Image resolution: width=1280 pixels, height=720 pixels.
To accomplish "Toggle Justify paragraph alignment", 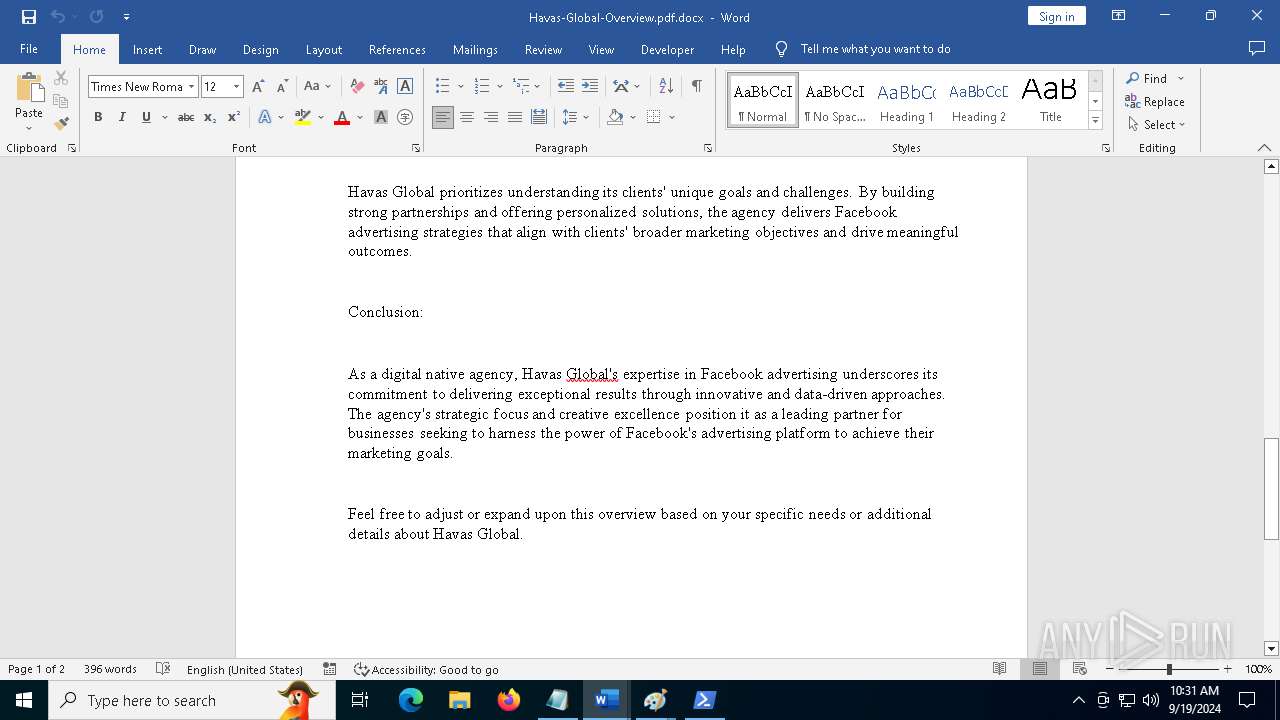I will (515, 118).
